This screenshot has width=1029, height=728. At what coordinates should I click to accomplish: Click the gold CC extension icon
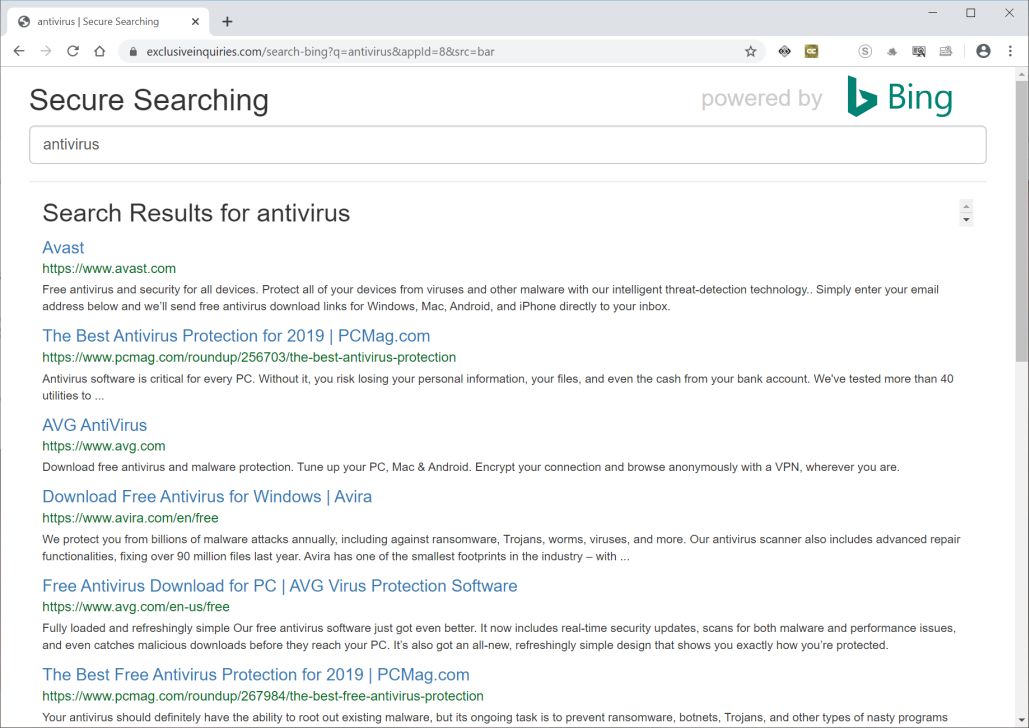[x=812, y=51]
